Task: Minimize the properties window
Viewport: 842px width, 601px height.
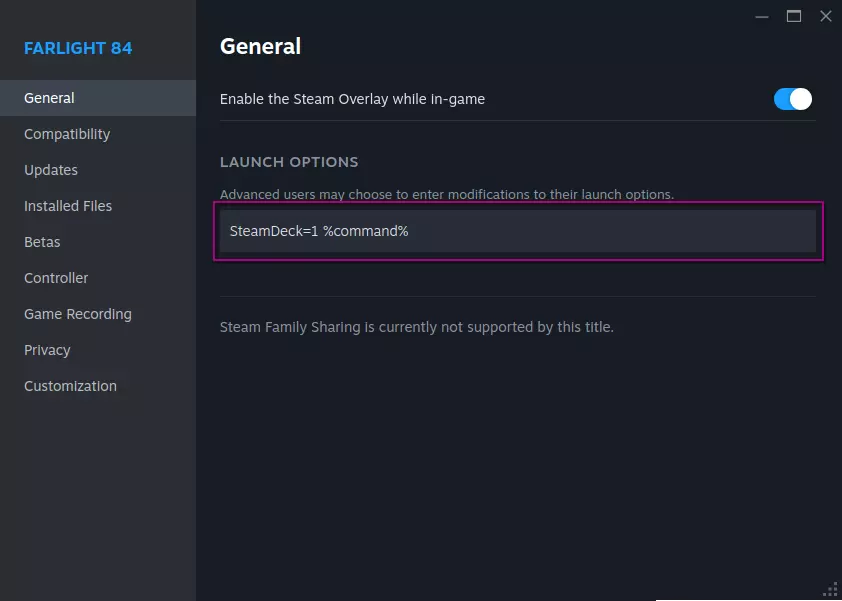Action: [x=762, y=16]
